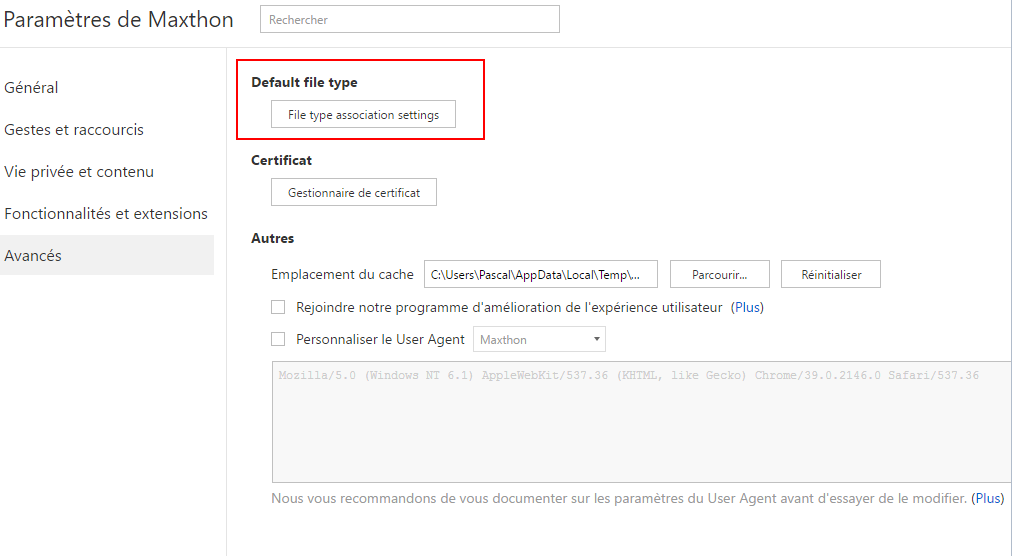Open the Plus link beside improvement program
This screenshot has height=556, width=1012.
click(x=747, y=307)
